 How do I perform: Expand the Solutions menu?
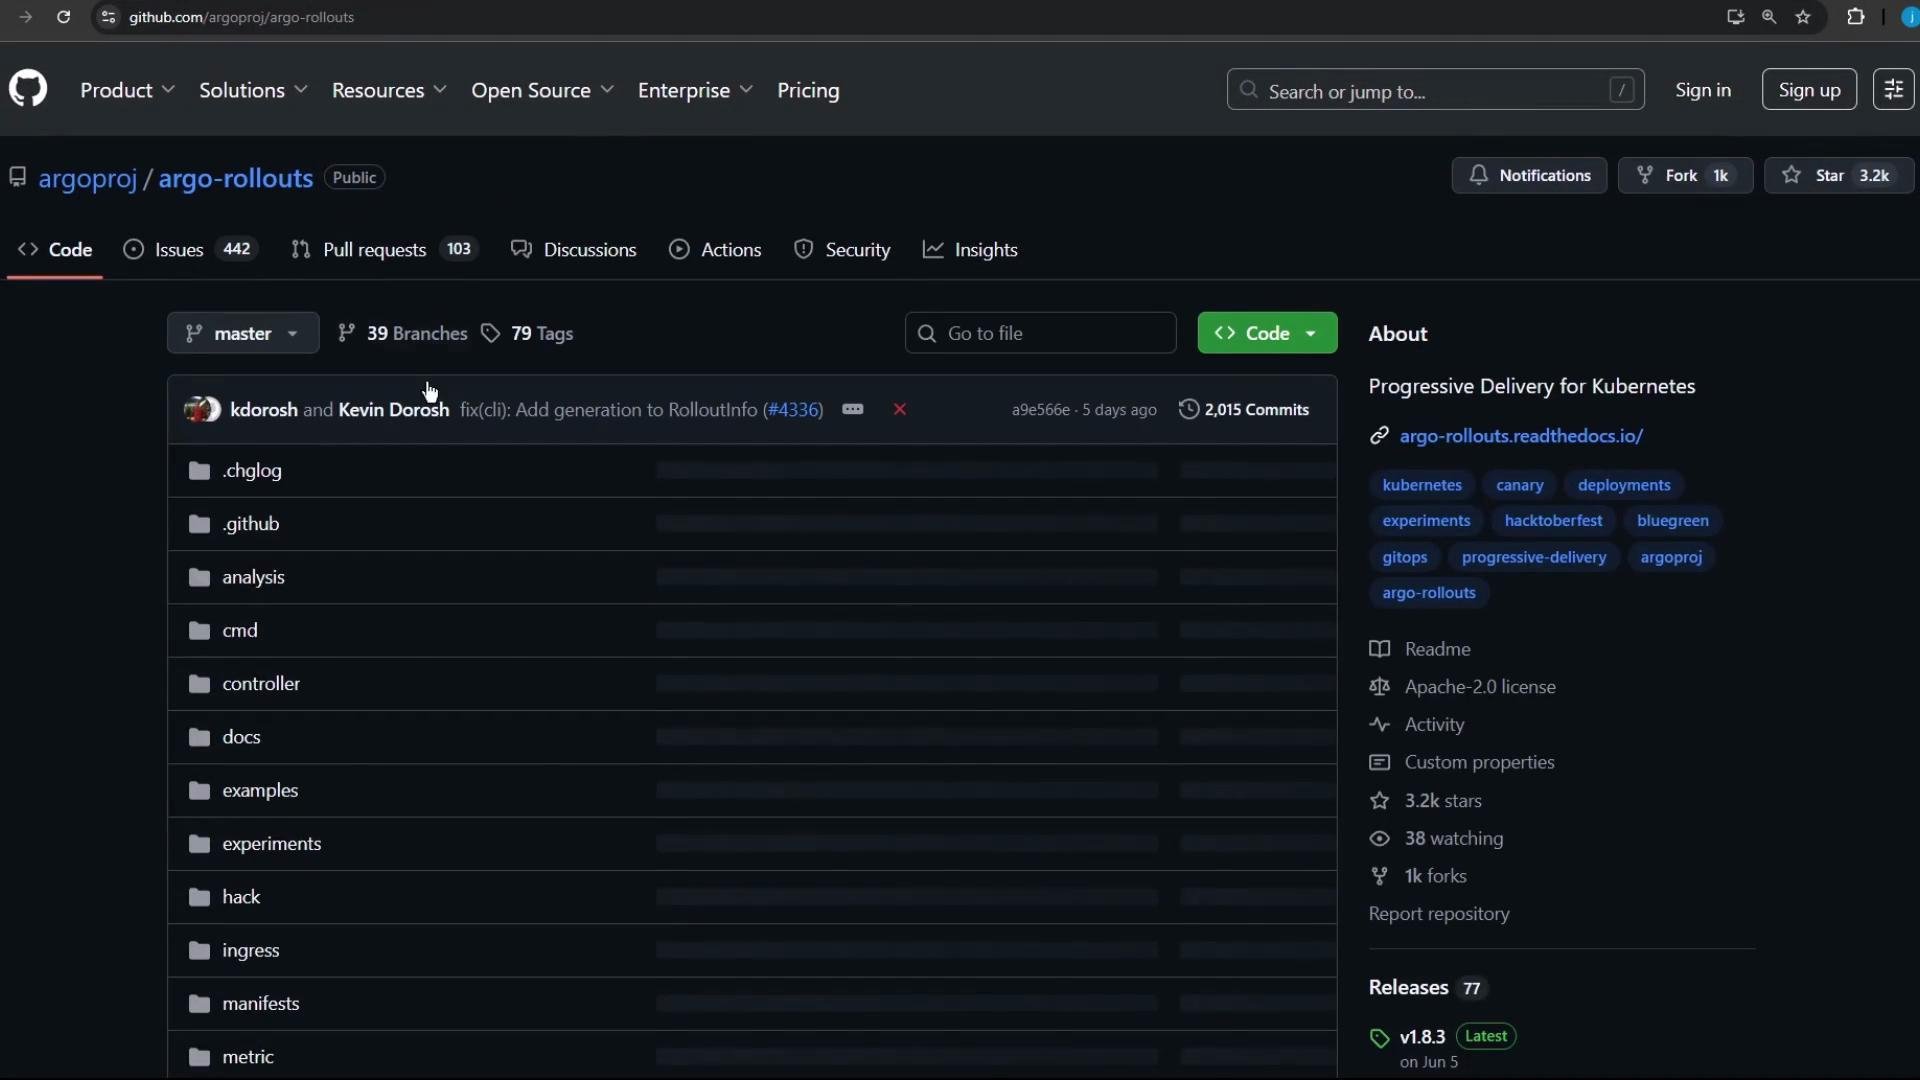click(253, 90)
